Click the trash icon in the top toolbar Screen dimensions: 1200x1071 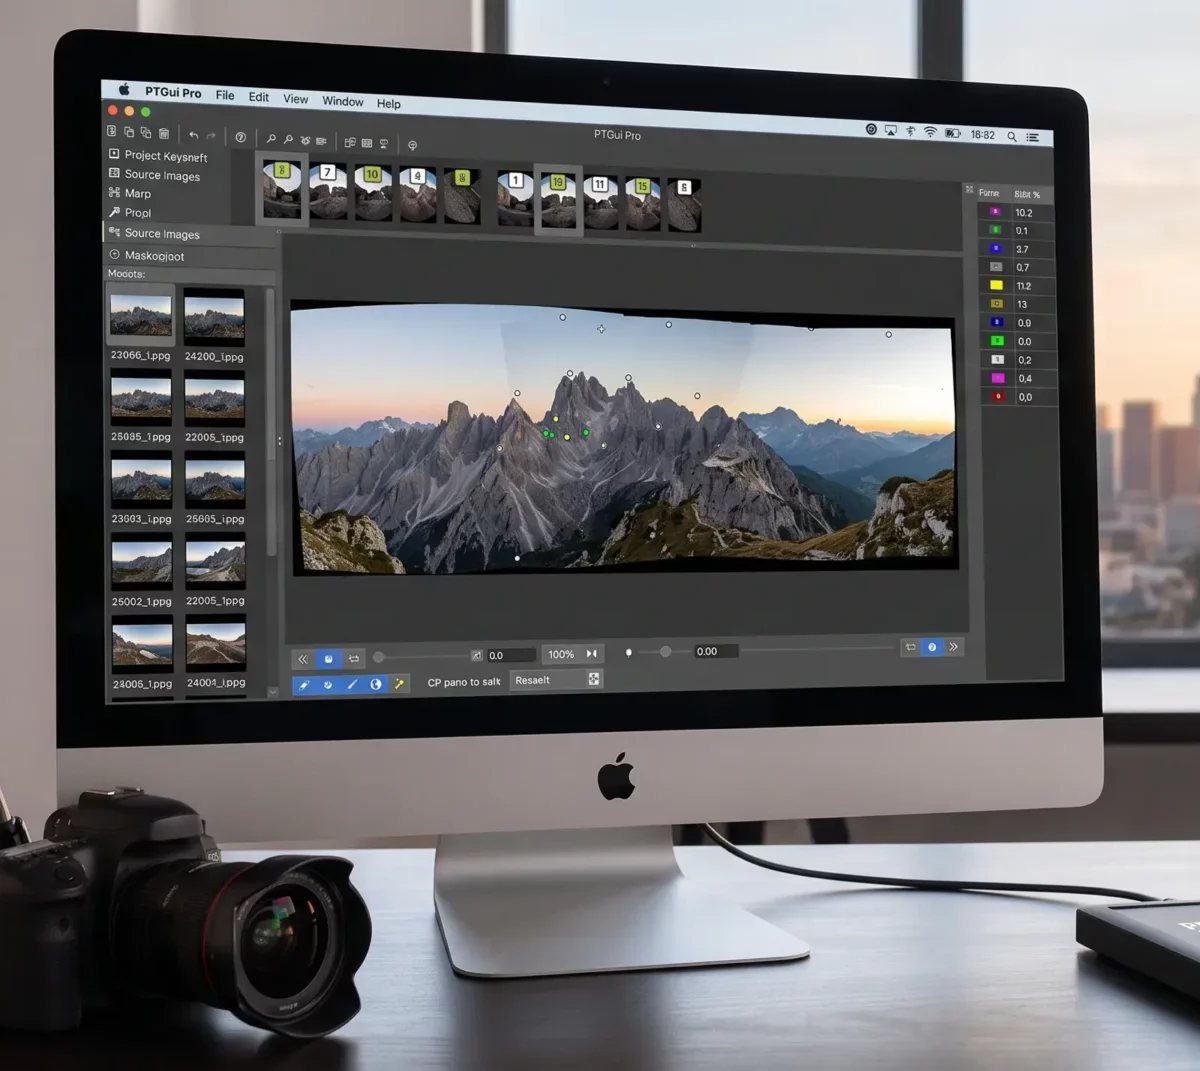[164, 134]
